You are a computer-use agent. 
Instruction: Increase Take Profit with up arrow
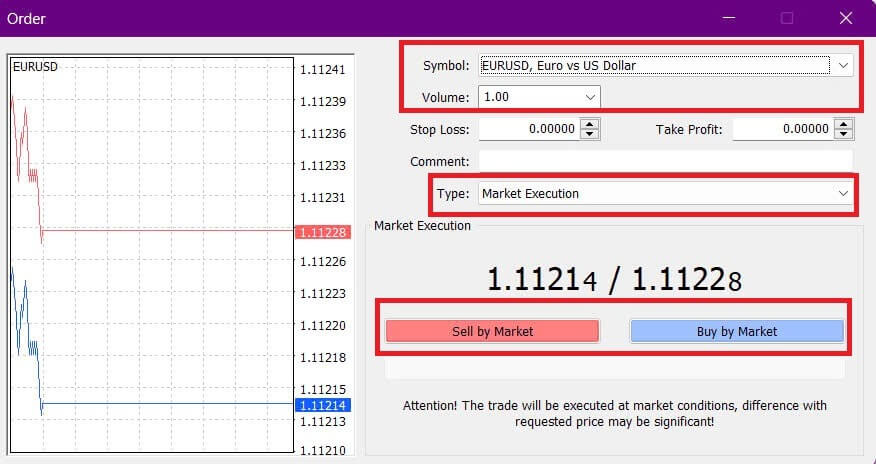point(844,124)
